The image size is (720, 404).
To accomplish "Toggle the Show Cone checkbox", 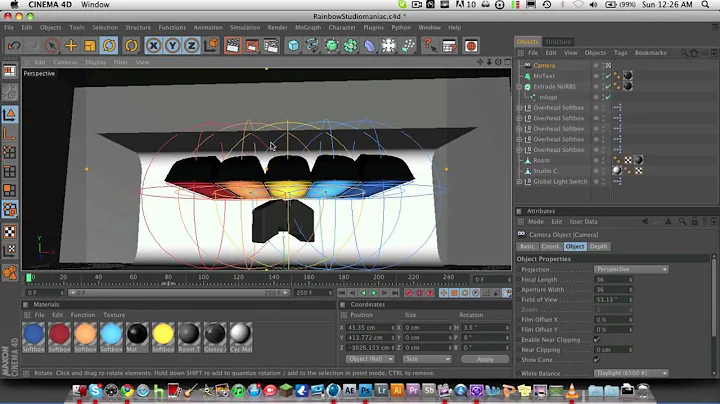I will tap(596, 359).
